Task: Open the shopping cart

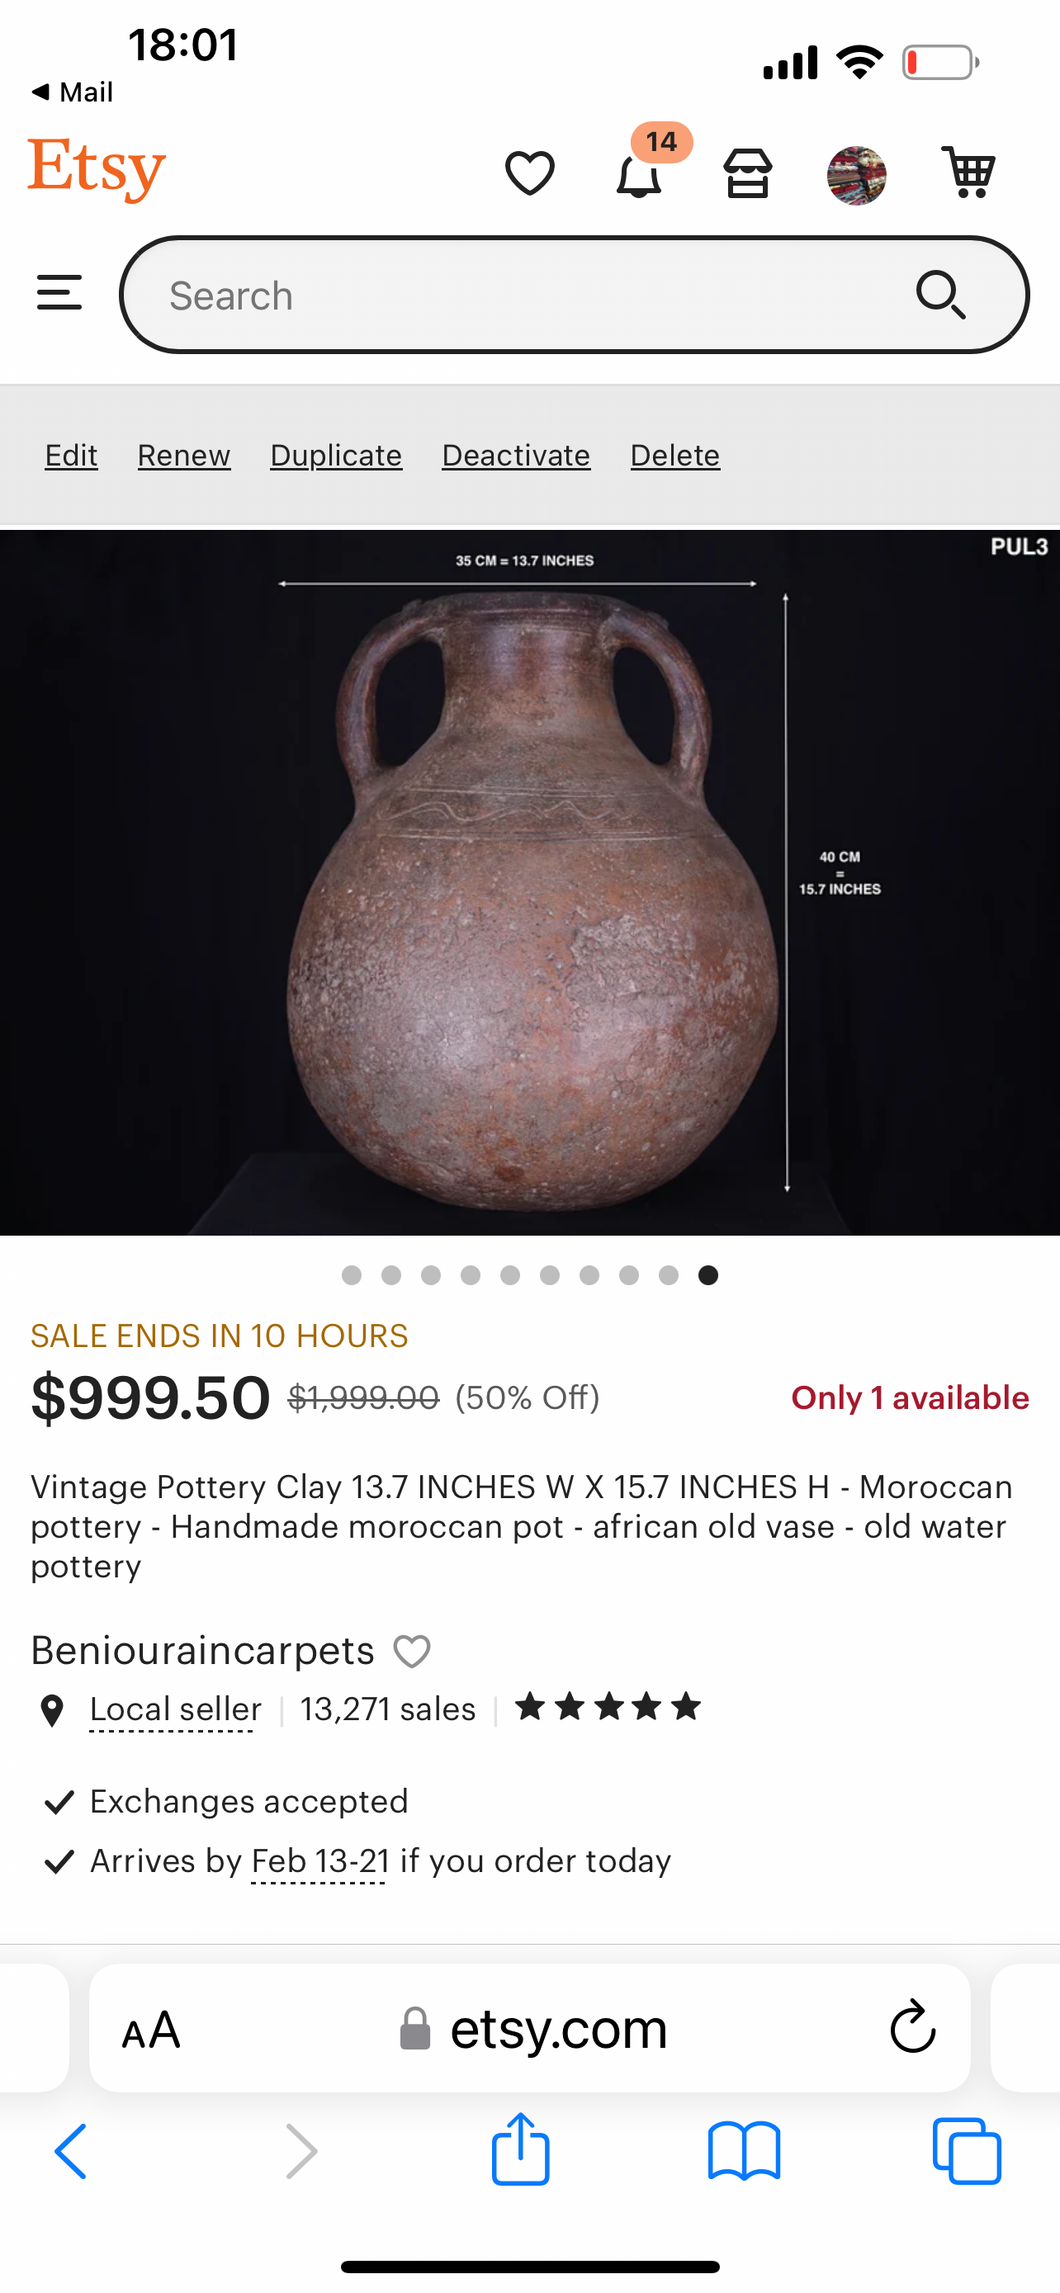Action: (x=968, y=173)
